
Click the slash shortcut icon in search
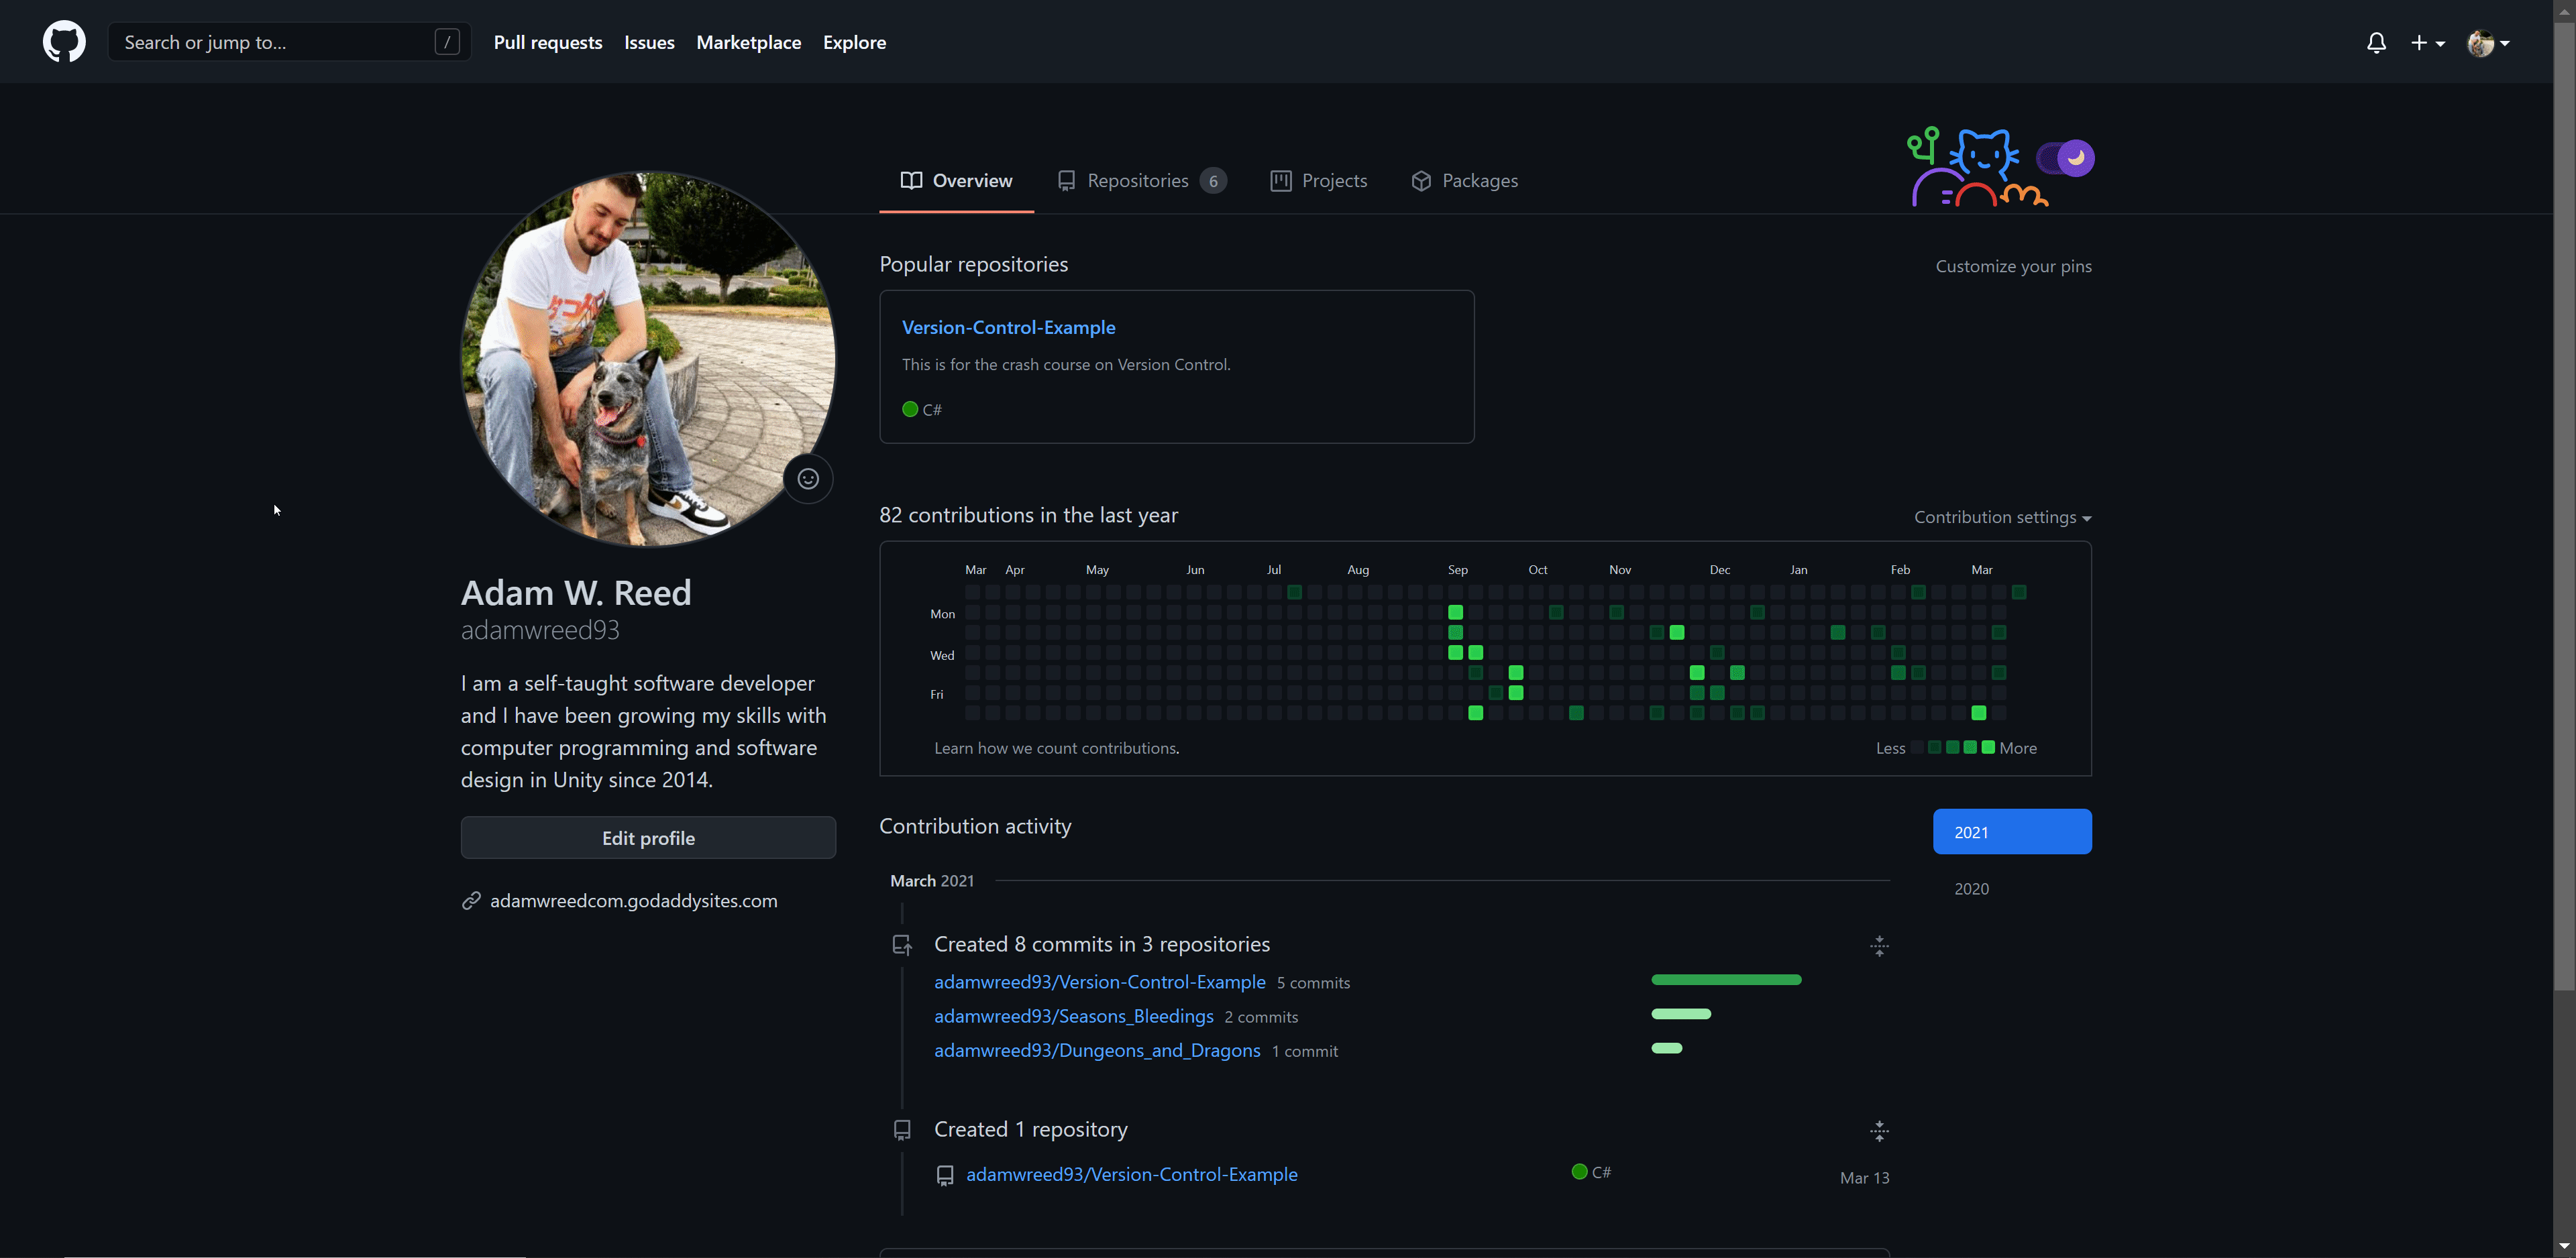[x=447, y=42]
